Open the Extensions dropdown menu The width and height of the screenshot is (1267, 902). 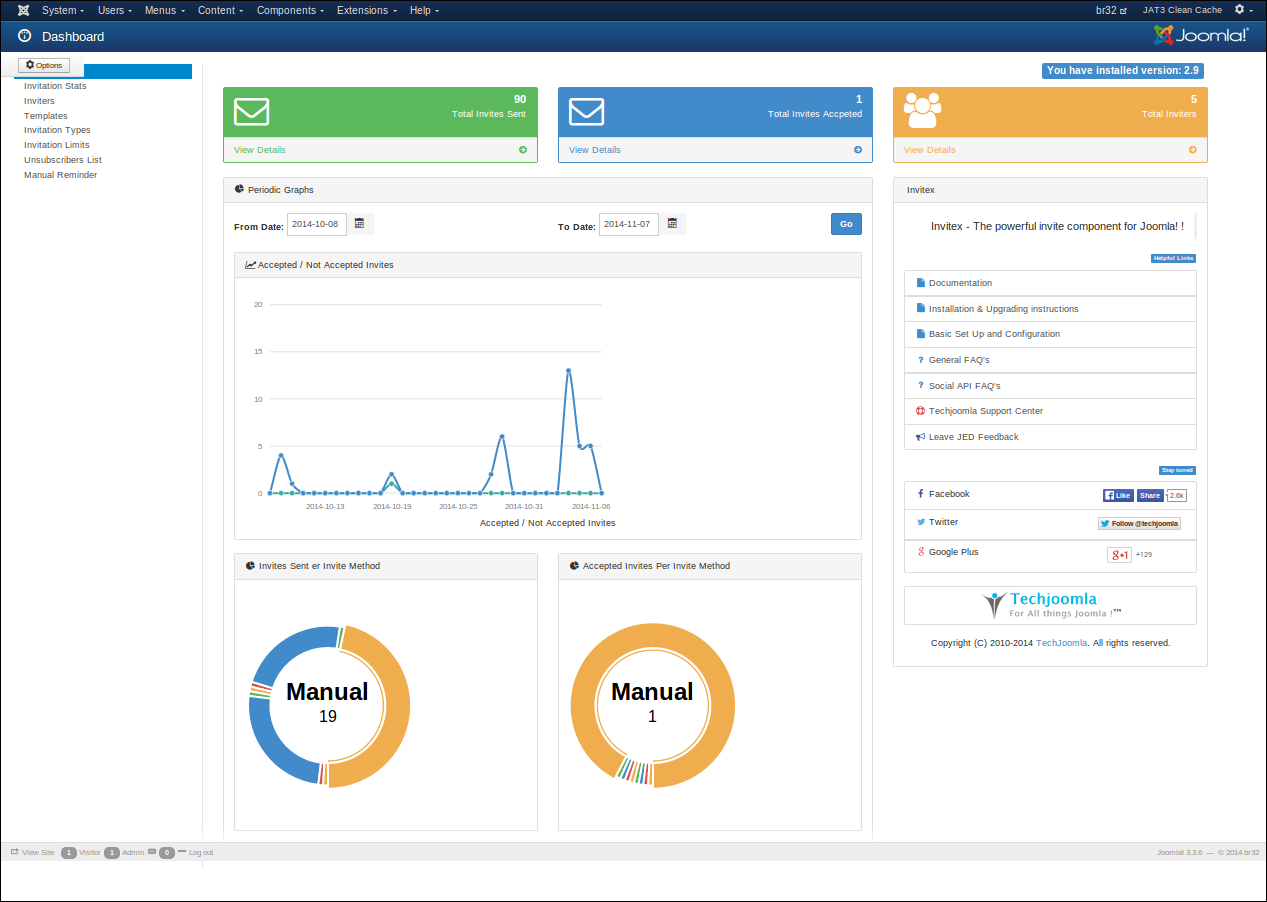pos(366,10)
